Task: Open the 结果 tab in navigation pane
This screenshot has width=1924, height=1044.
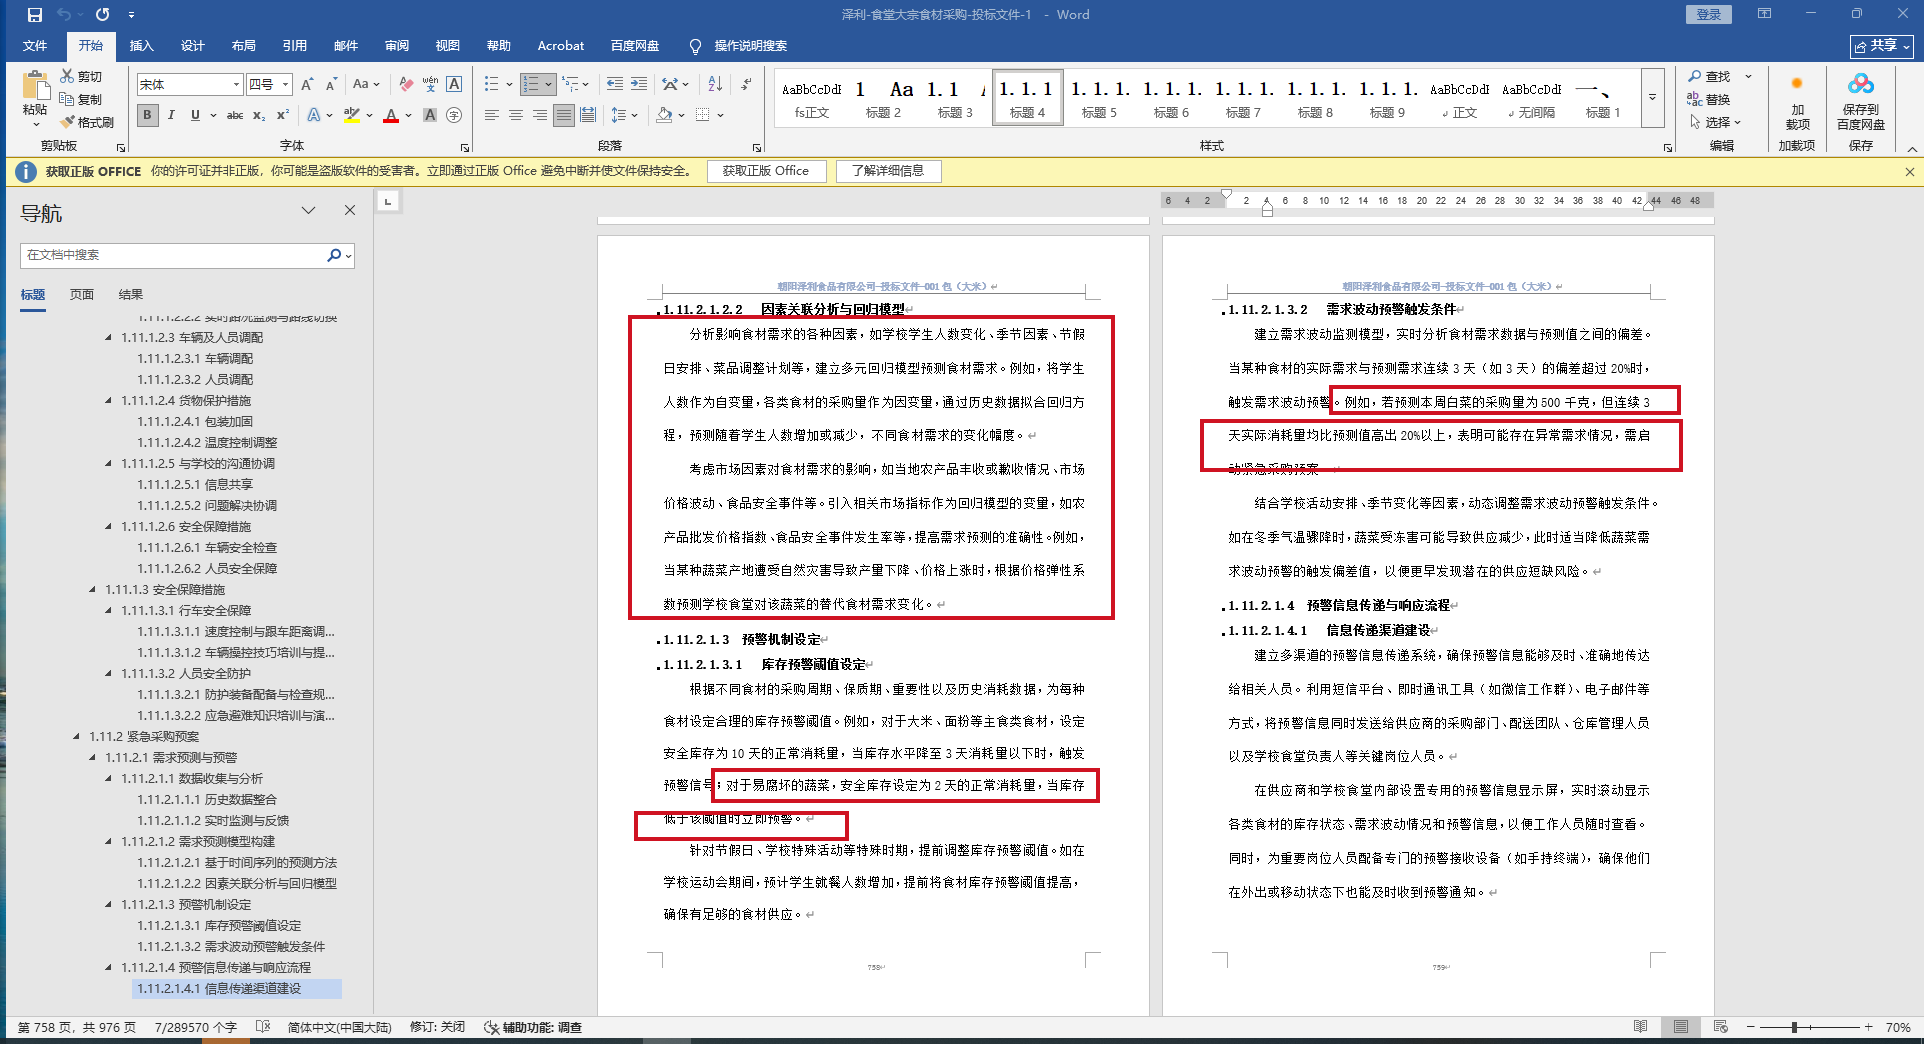Action: [x=131, y=294]
